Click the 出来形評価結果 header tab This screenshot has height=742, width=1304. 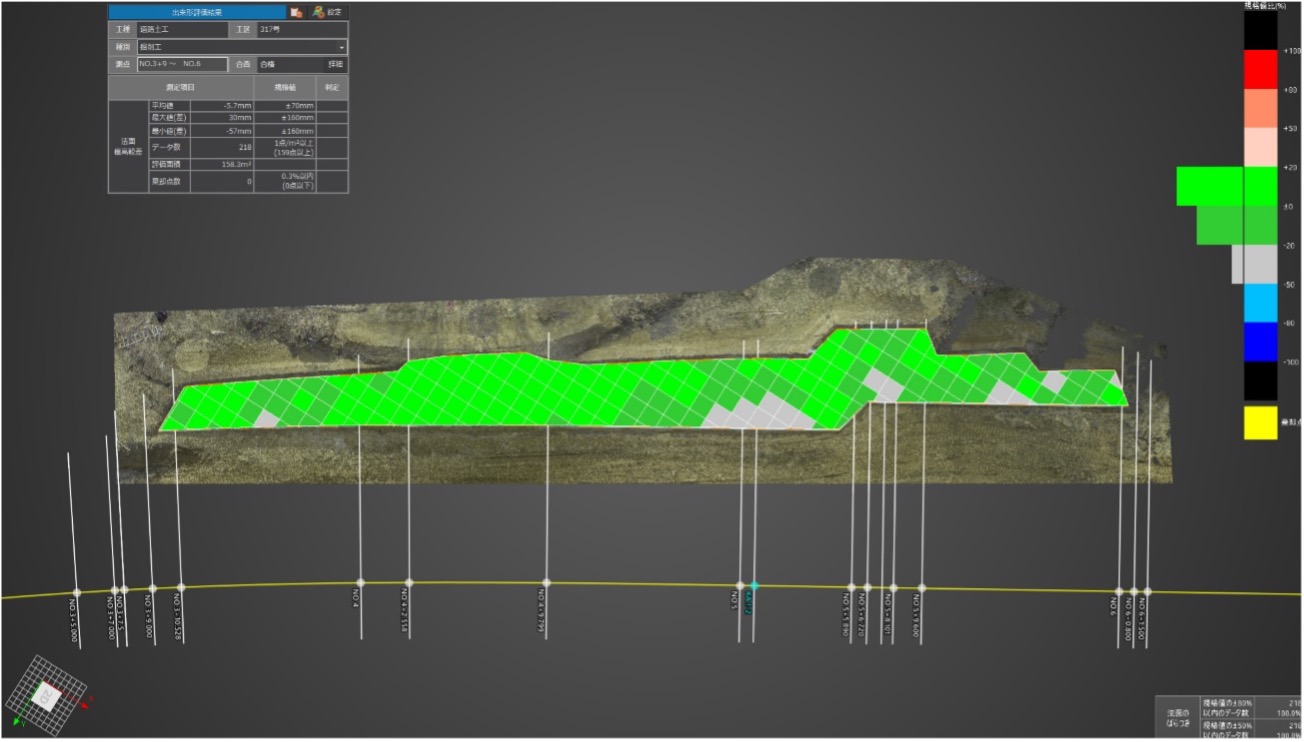[x=197, y=13]
